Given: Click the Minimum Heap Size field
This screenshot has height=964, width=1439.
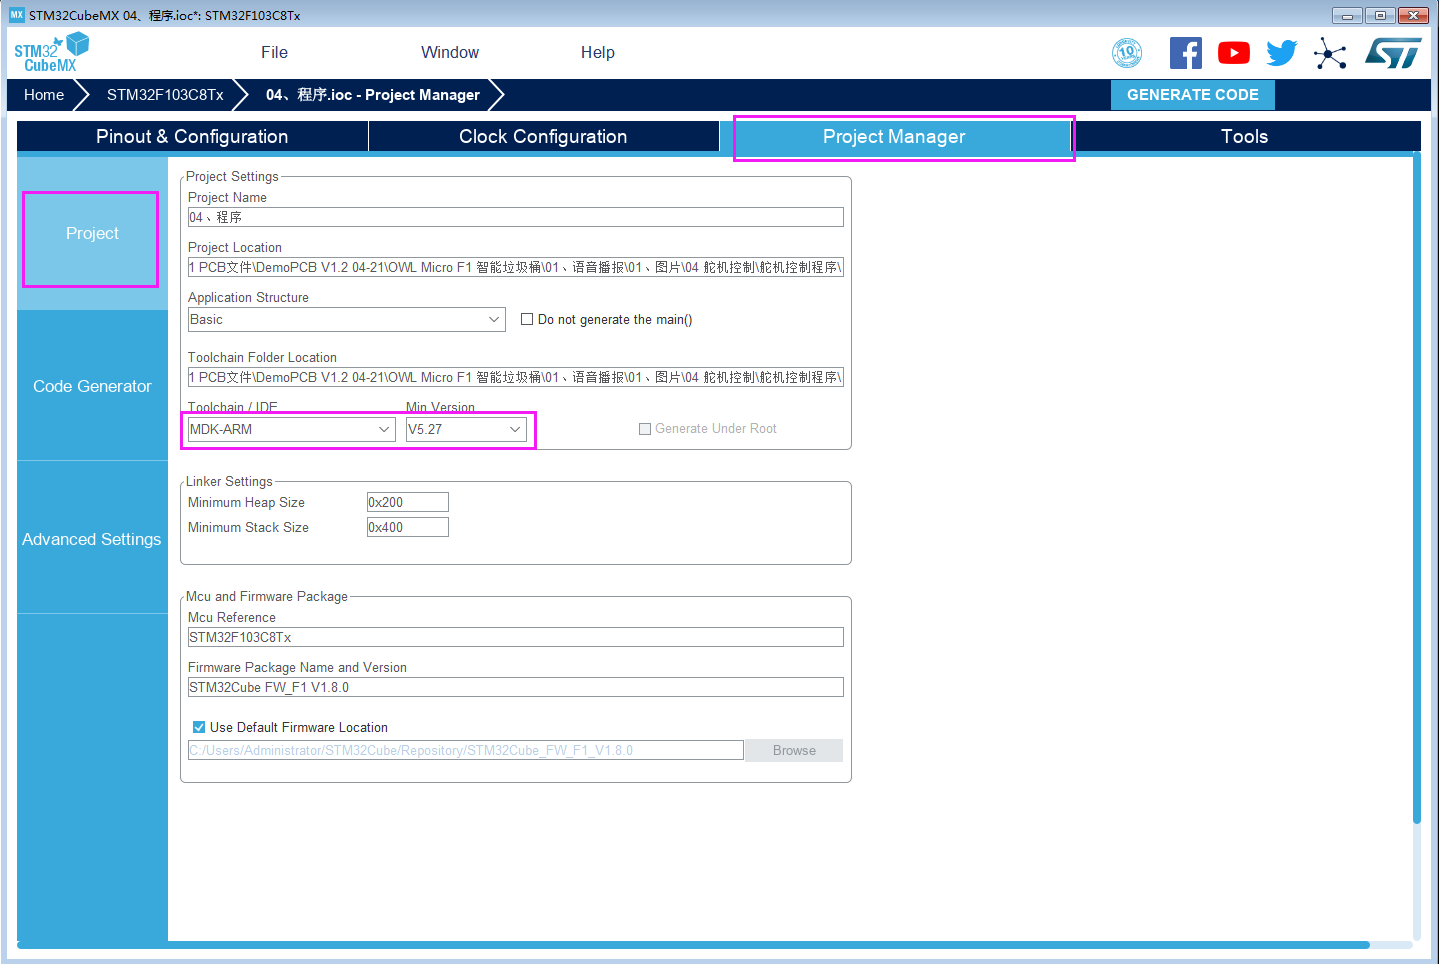Looking at the screenshot, I should click(x=408, y=502).
